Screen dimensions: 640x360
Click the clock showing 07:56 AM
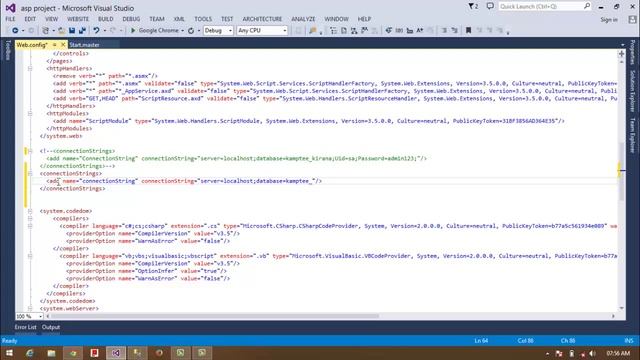pos(618,353)
